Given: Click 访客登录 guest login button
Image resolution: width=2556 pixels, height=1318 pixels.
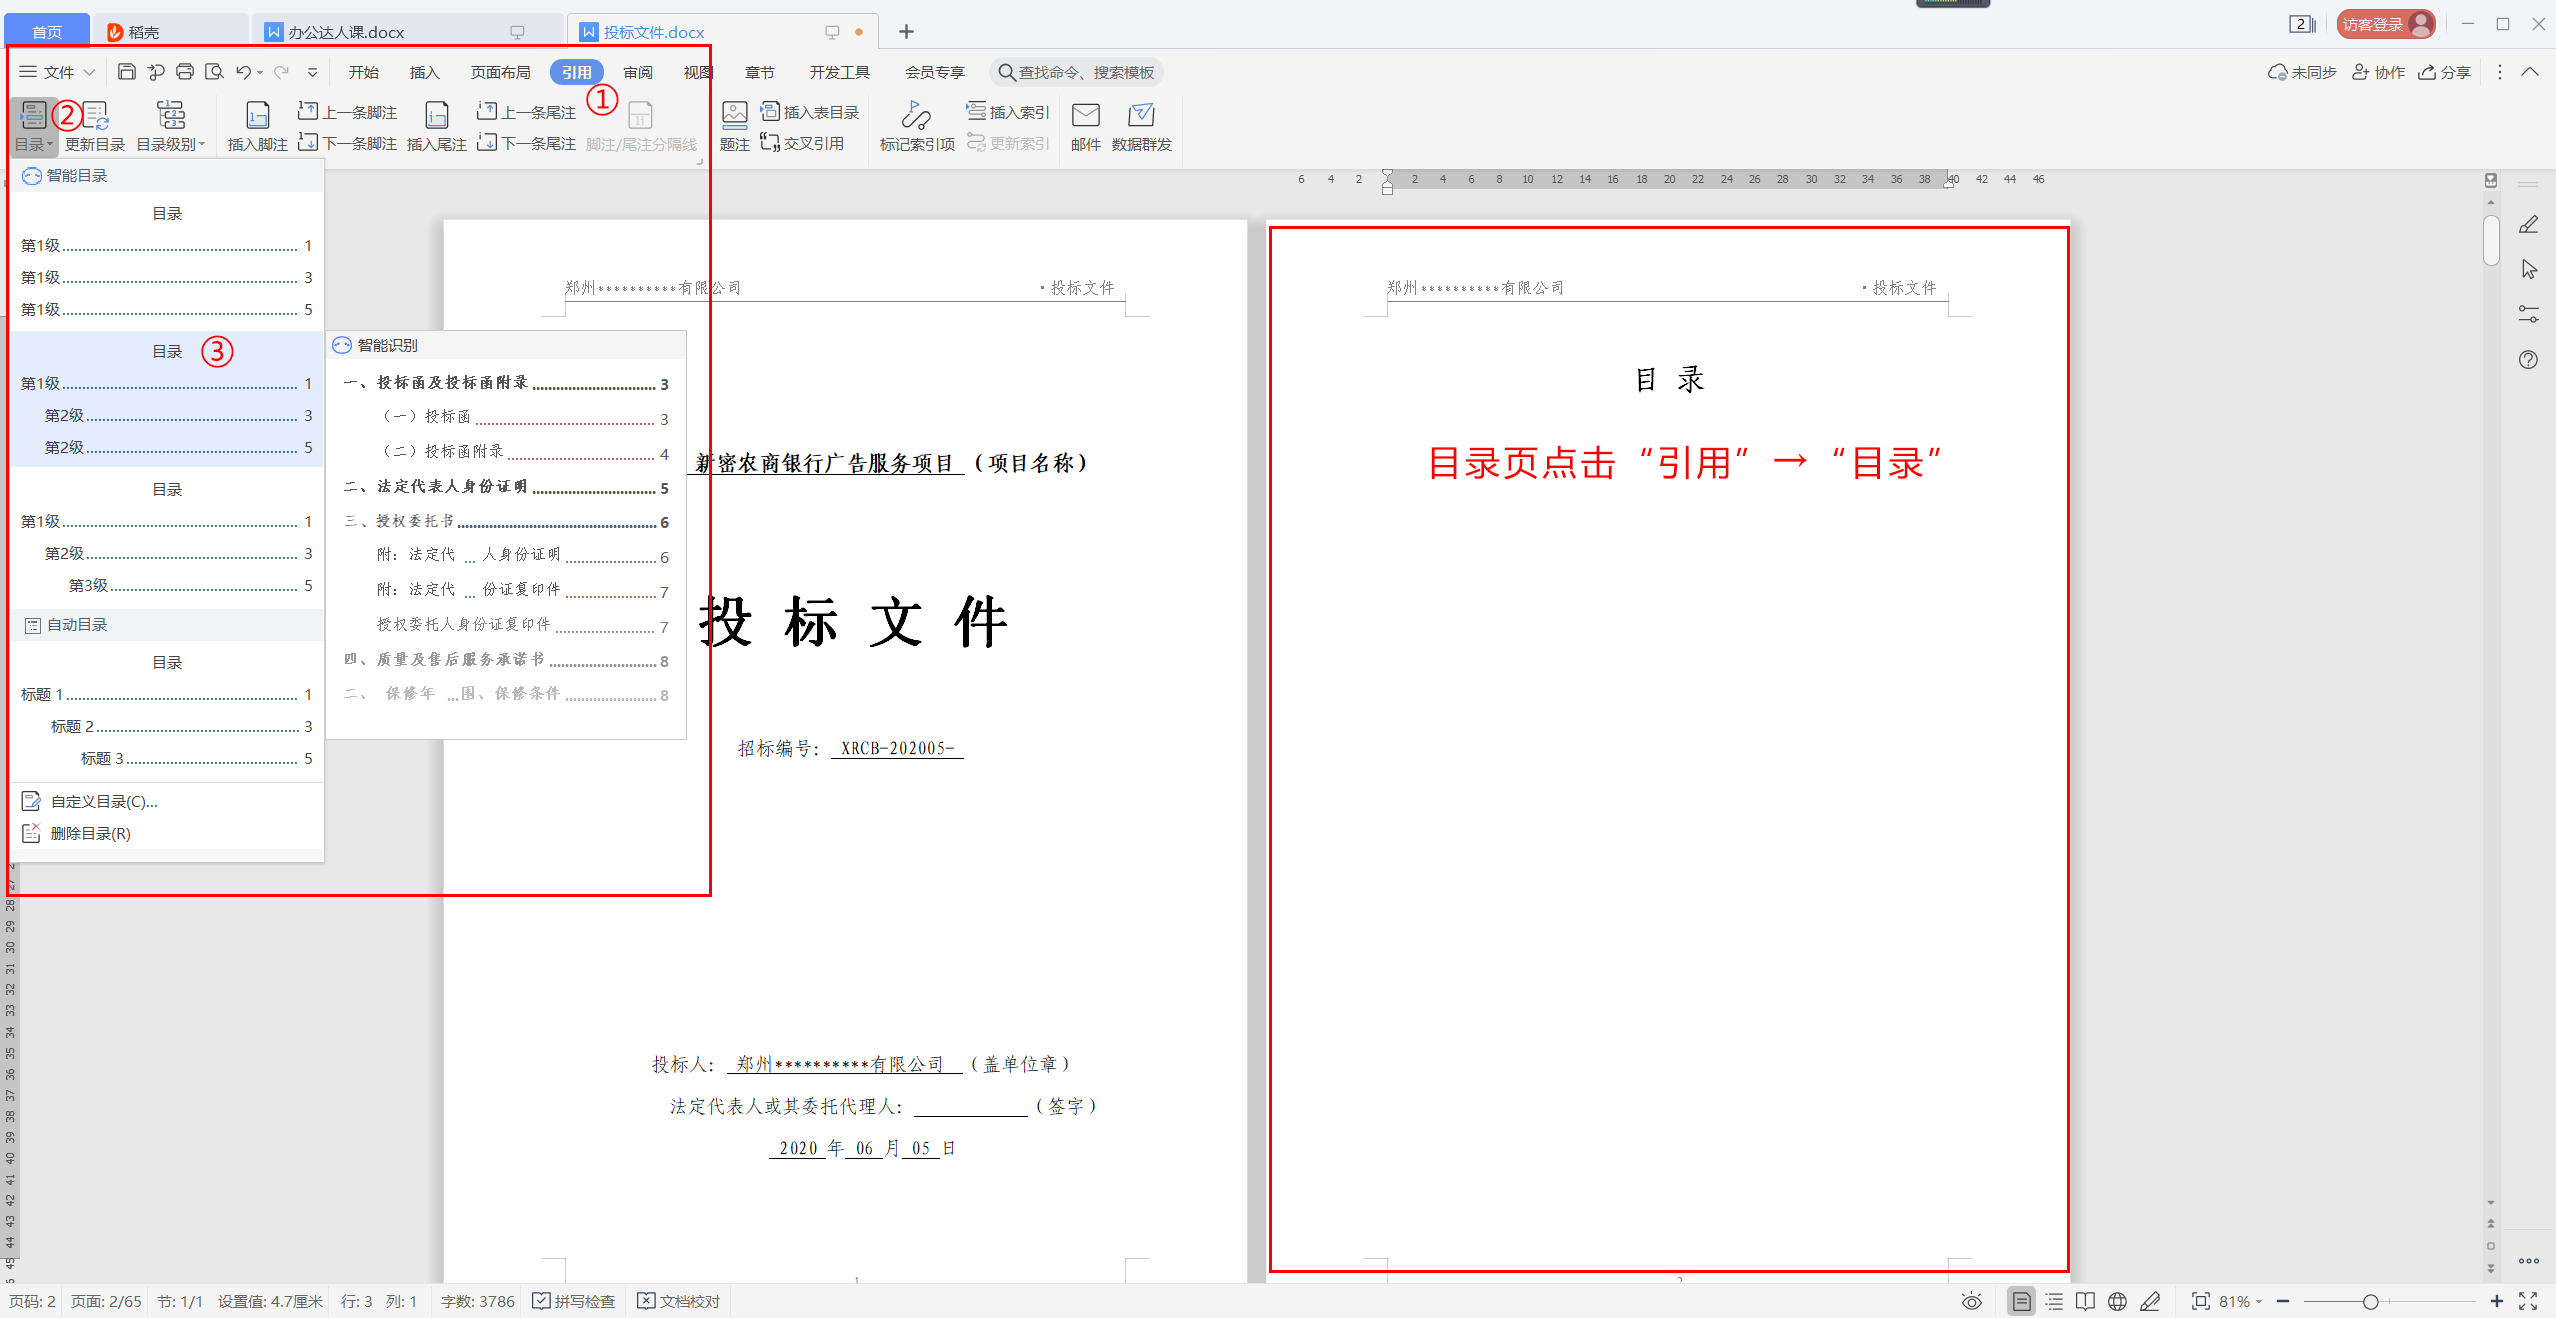Looking at the screenshot, I should tap(2385, 24).
